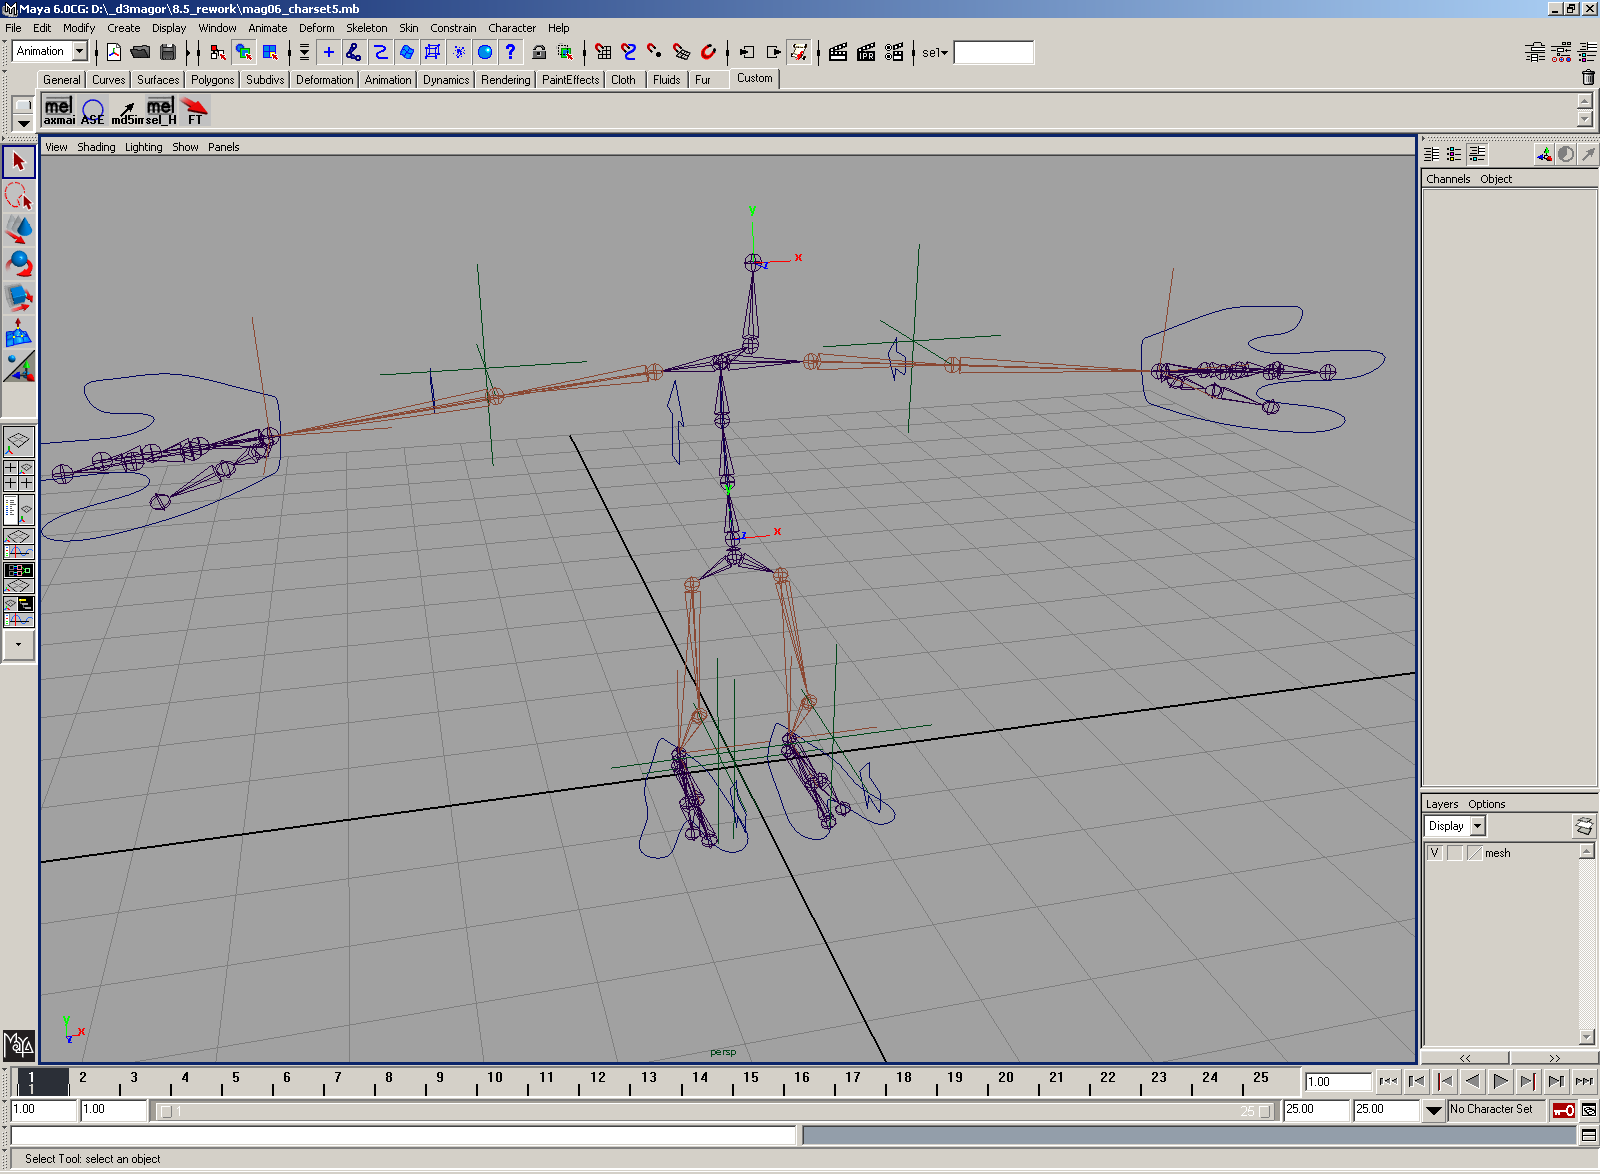Screen dimensions: 1600x1174
Task: Play the animation forwards
Action: pos(1500,1081)
